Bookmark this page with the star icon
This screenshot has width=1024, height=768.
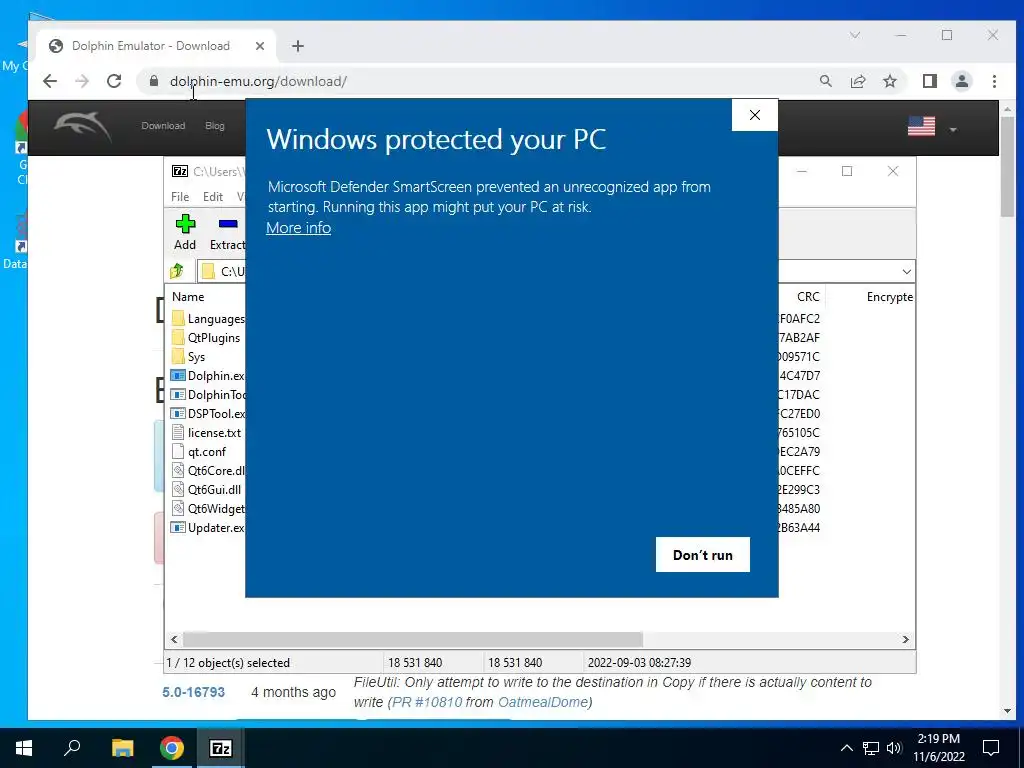[x=890, y=81]
